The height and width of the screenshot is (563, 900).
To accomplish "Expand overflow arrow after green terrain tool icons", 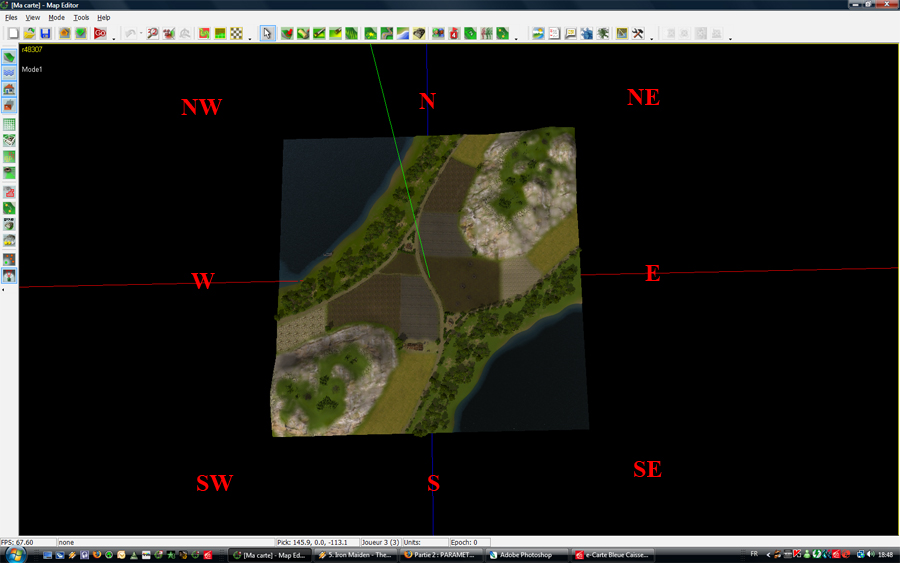I will 516,38.
